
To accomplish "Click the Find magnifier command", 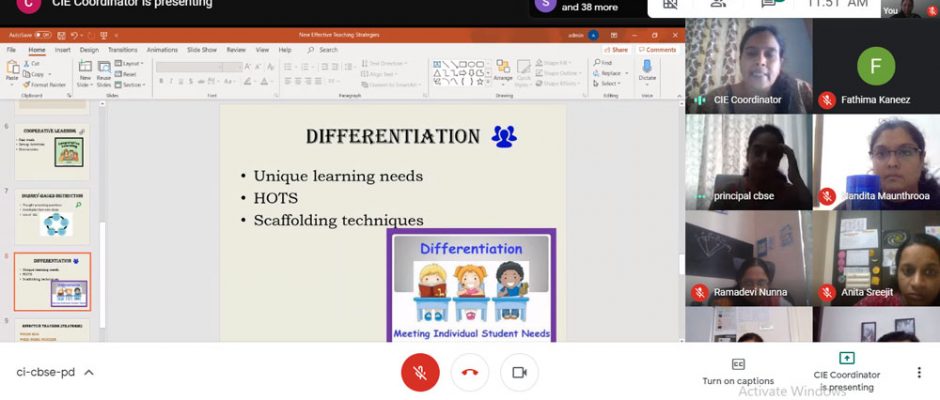I will 602,62.
